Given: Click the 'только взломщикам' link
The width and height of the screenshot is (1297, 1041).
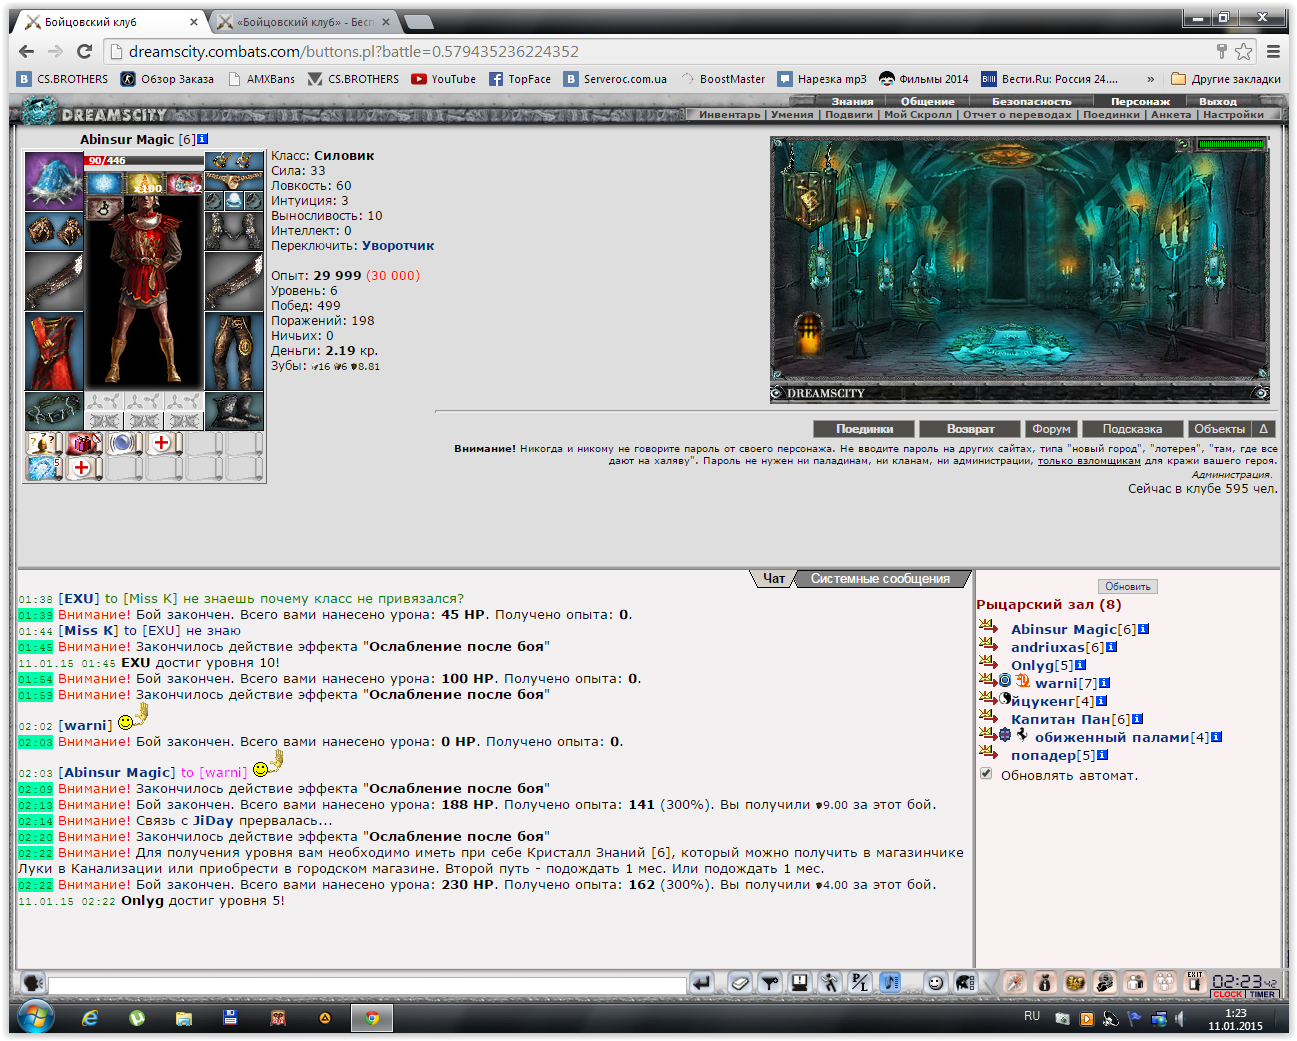Looking at the screenshot, I should [x=1089, y=461].
